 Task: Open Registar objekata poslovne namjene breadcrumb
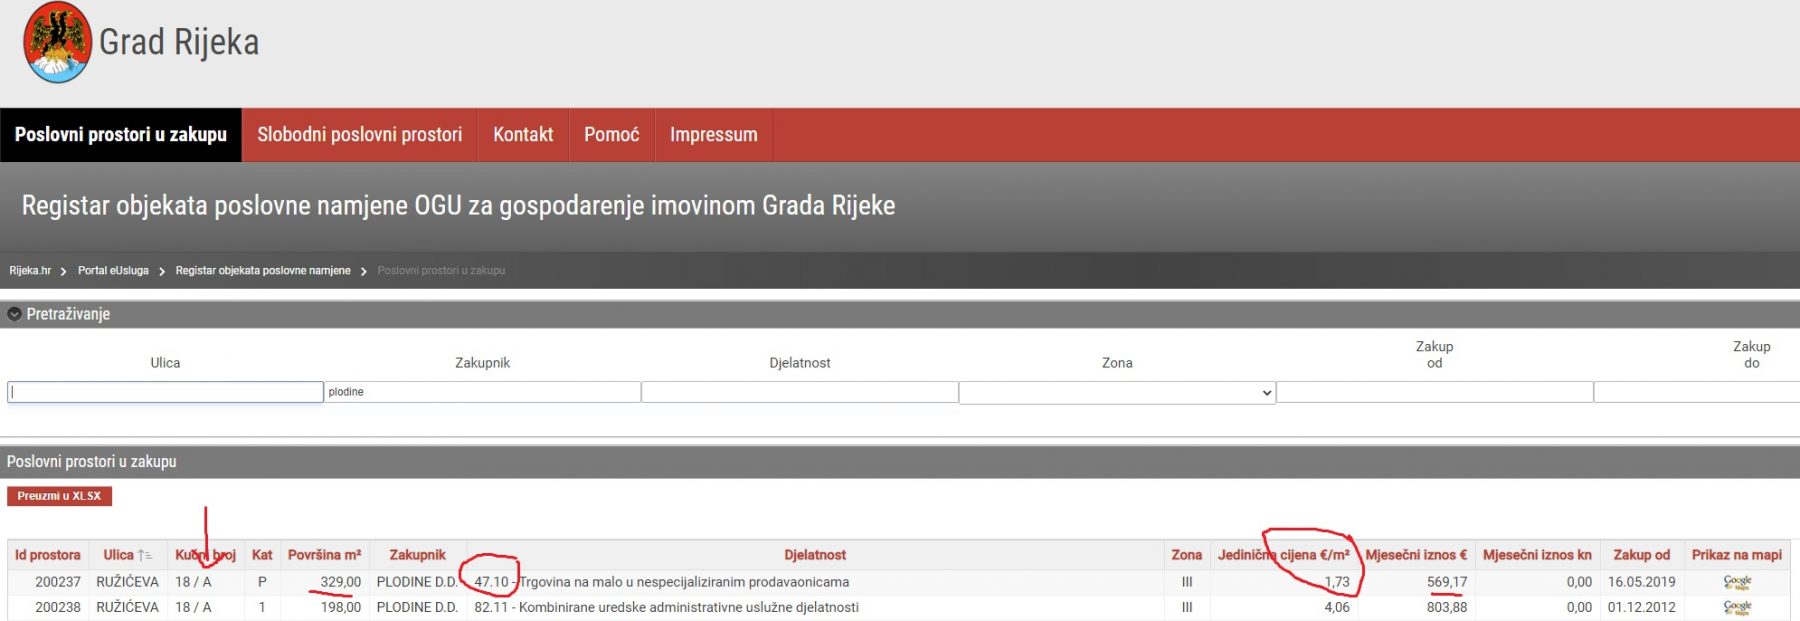tap(263, 271)
